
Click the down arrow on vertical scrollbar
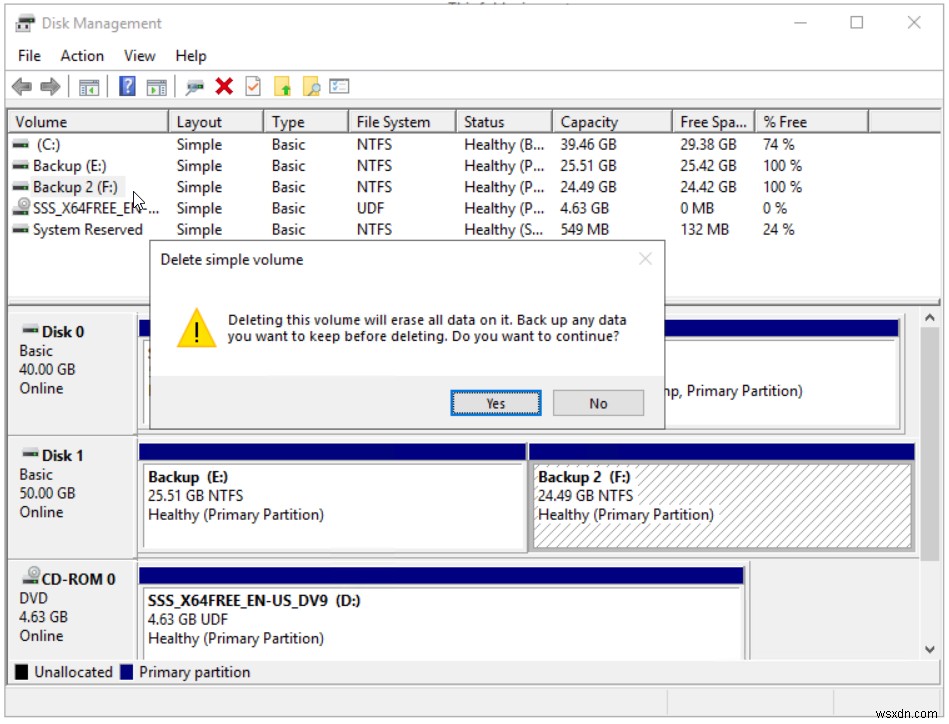coord(928,649)
